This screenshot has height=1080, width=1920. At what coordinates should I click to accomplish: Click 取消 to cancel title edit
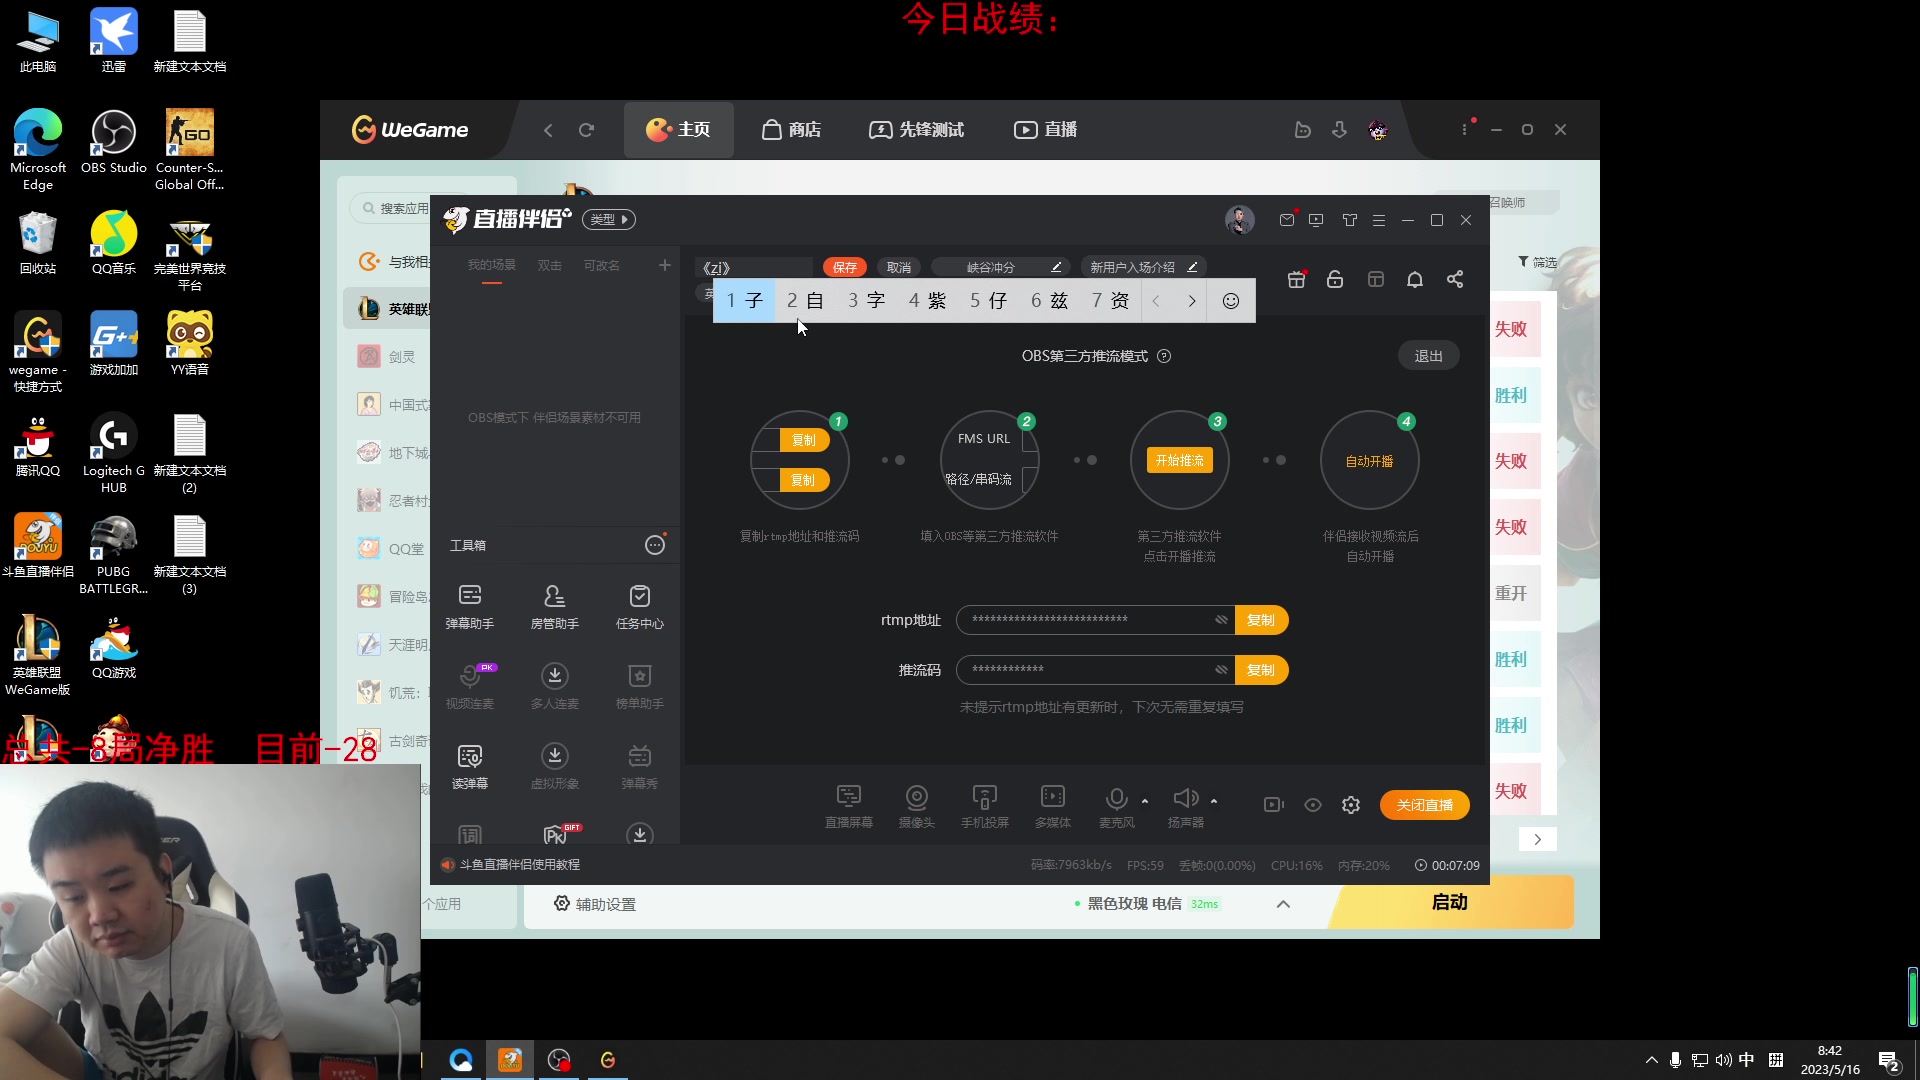[899, 267]
